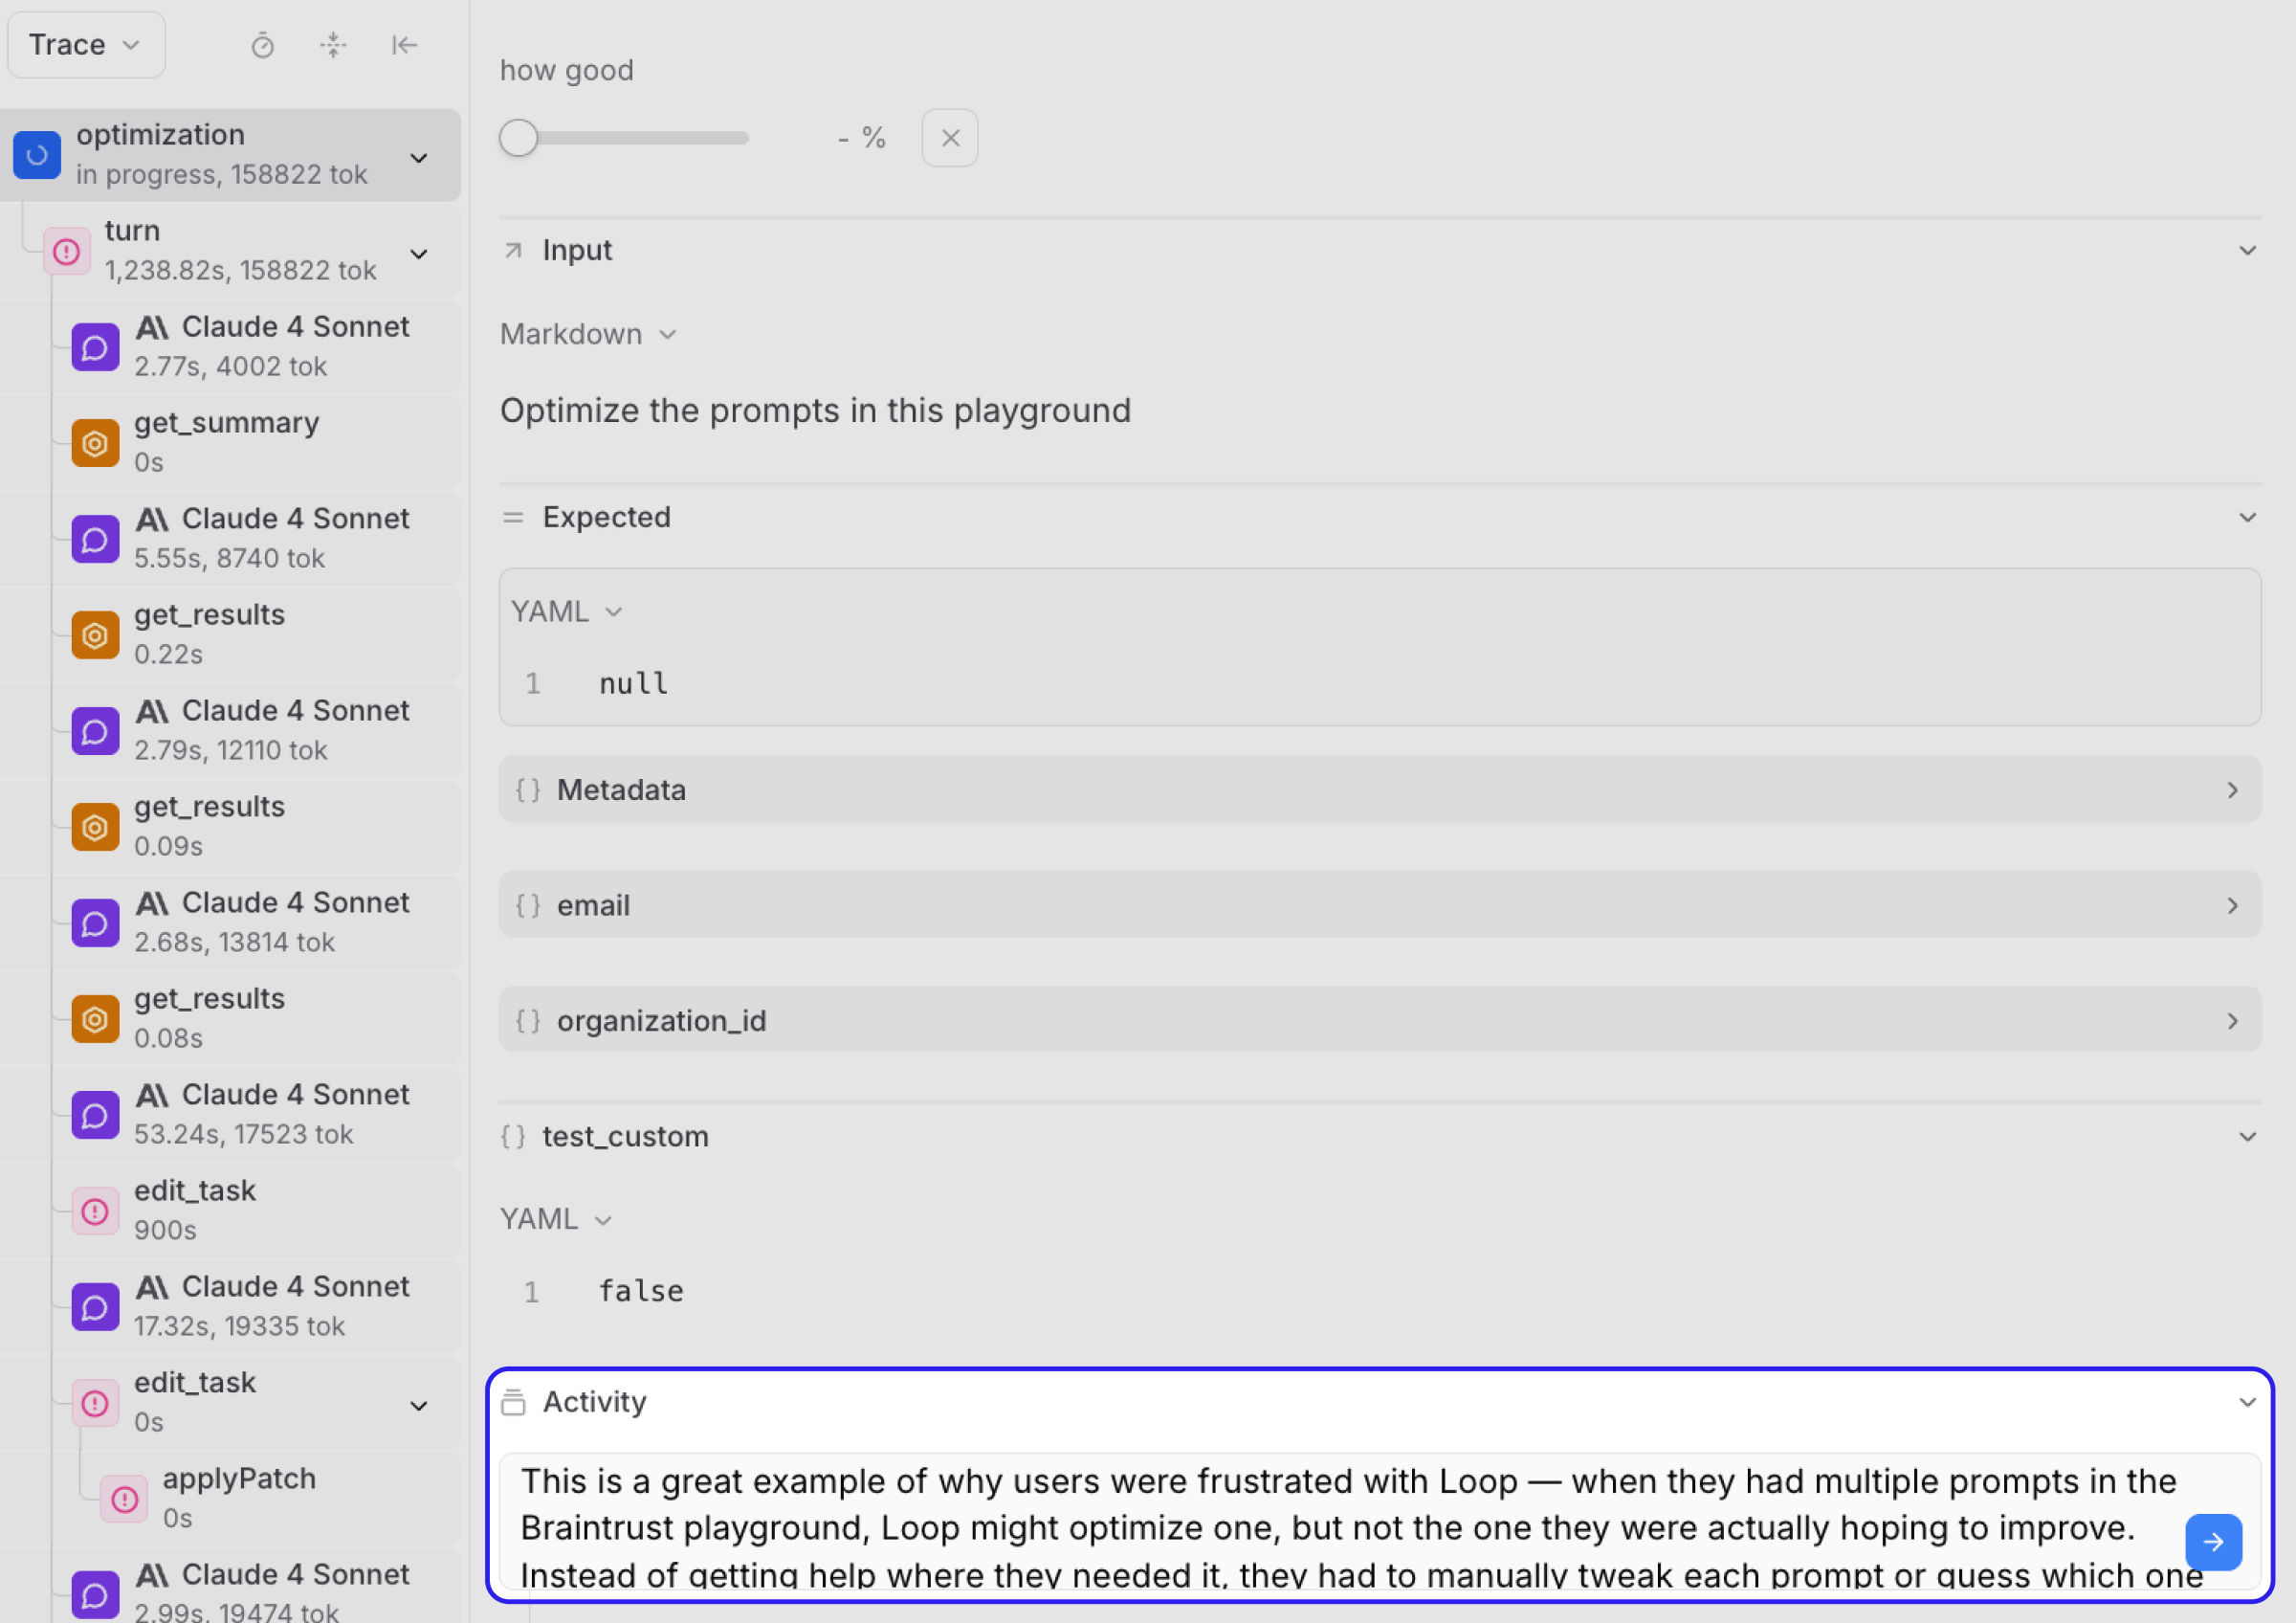Click the collapse-all spans icon
The width and height of the screenshot is (2296, 1623).
pos(333,45)
